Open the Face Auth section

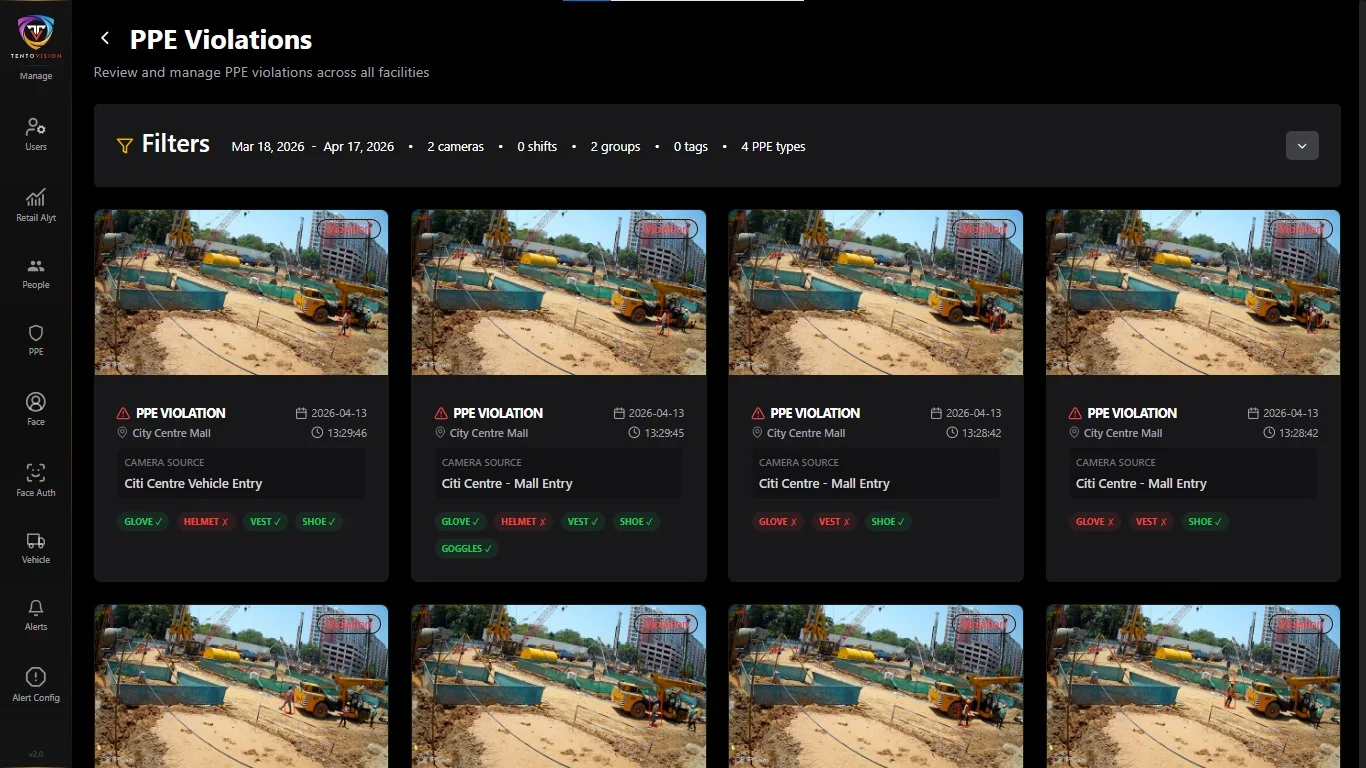[x=36, y=480]
